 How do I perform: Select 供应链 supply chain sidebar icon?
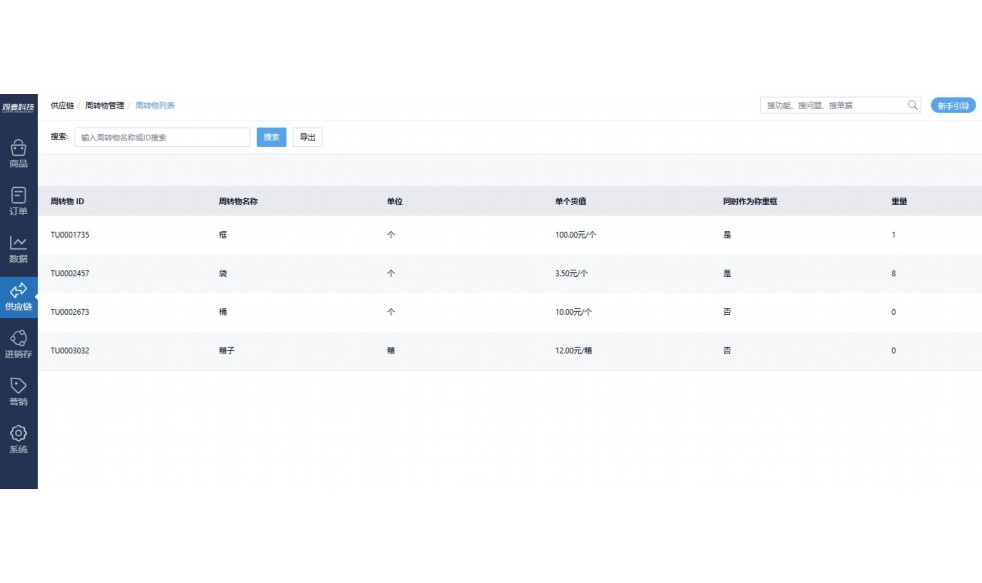pos(18,296)
